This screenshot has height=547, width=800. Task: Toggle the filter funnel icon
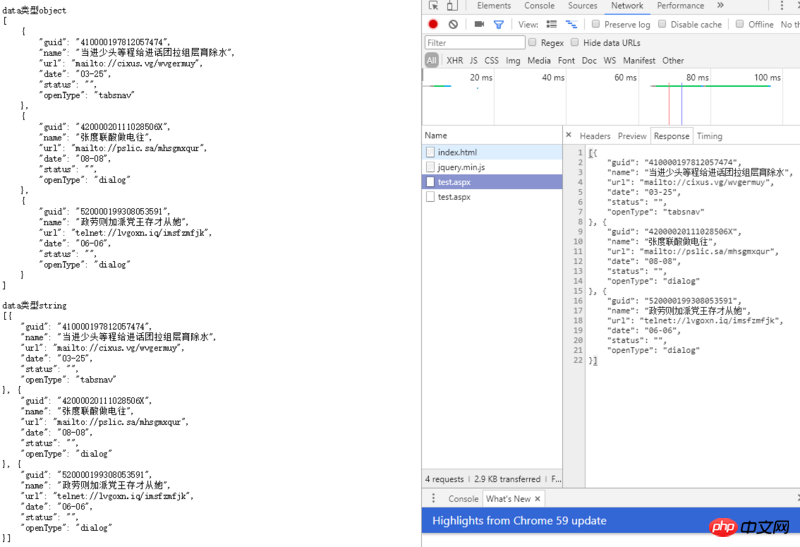click(x=498, y=24)
